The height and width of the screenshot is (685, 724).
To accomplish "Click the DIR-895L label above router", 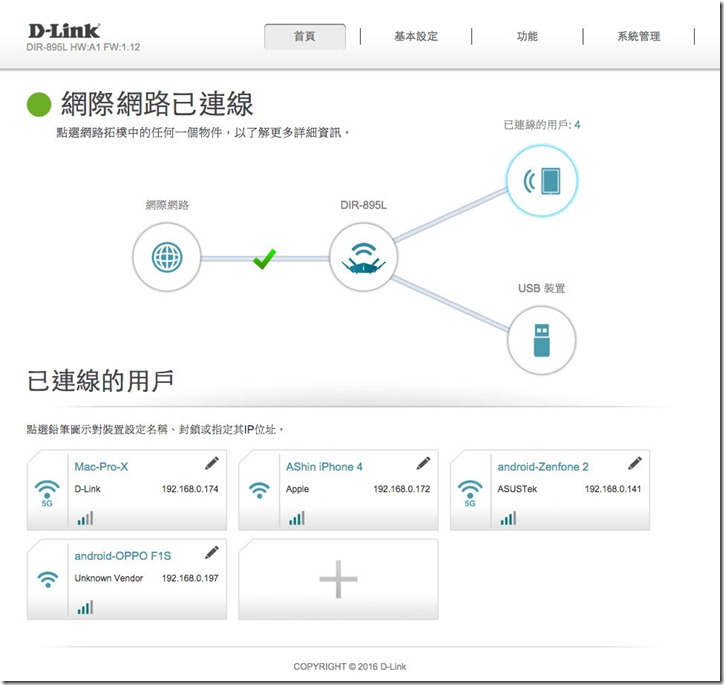I will click(x=363, y=205).
